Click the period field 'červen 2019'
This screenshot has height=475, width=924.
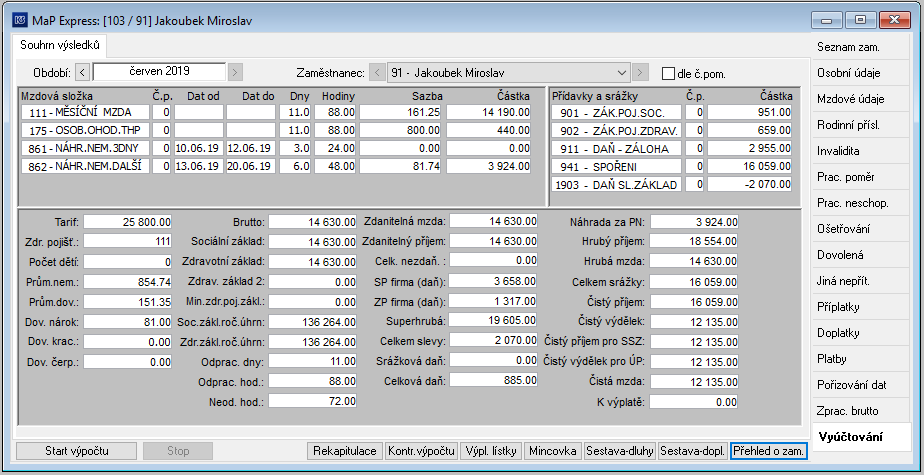[159, 72]
